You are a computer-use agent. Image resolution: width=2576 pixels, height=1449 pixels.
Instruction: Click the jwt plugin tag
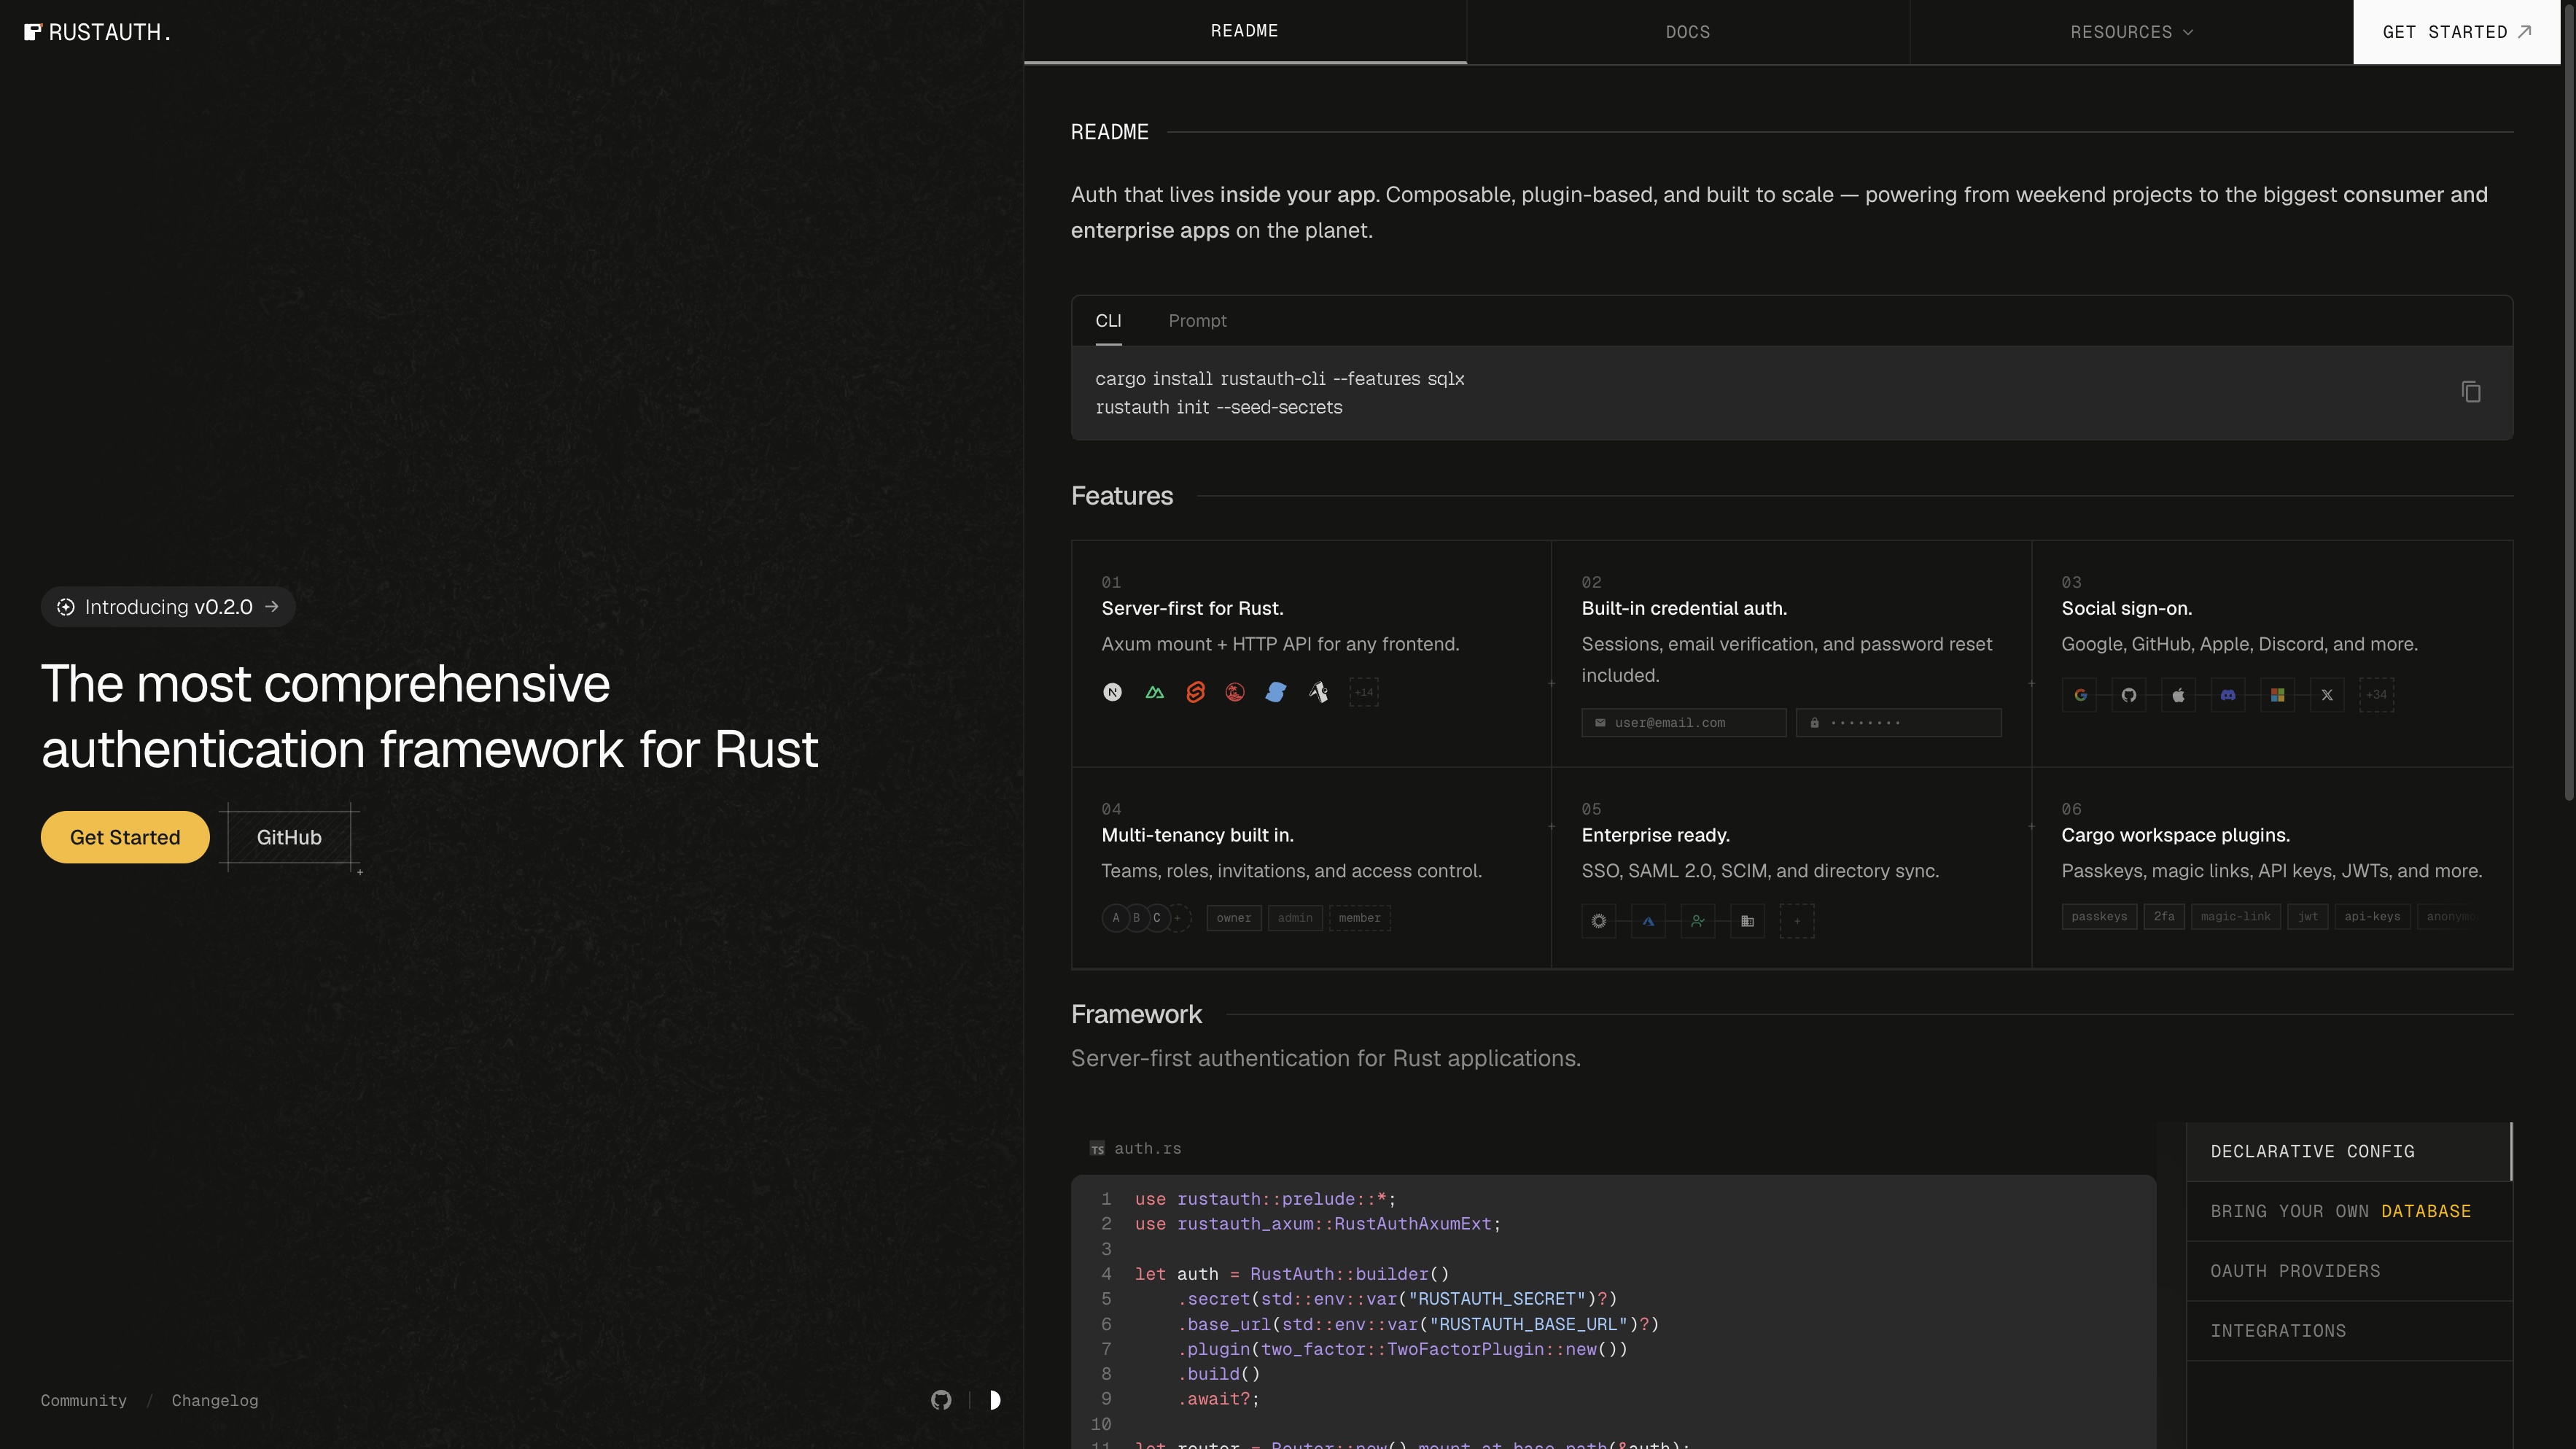click(2308, 917)
